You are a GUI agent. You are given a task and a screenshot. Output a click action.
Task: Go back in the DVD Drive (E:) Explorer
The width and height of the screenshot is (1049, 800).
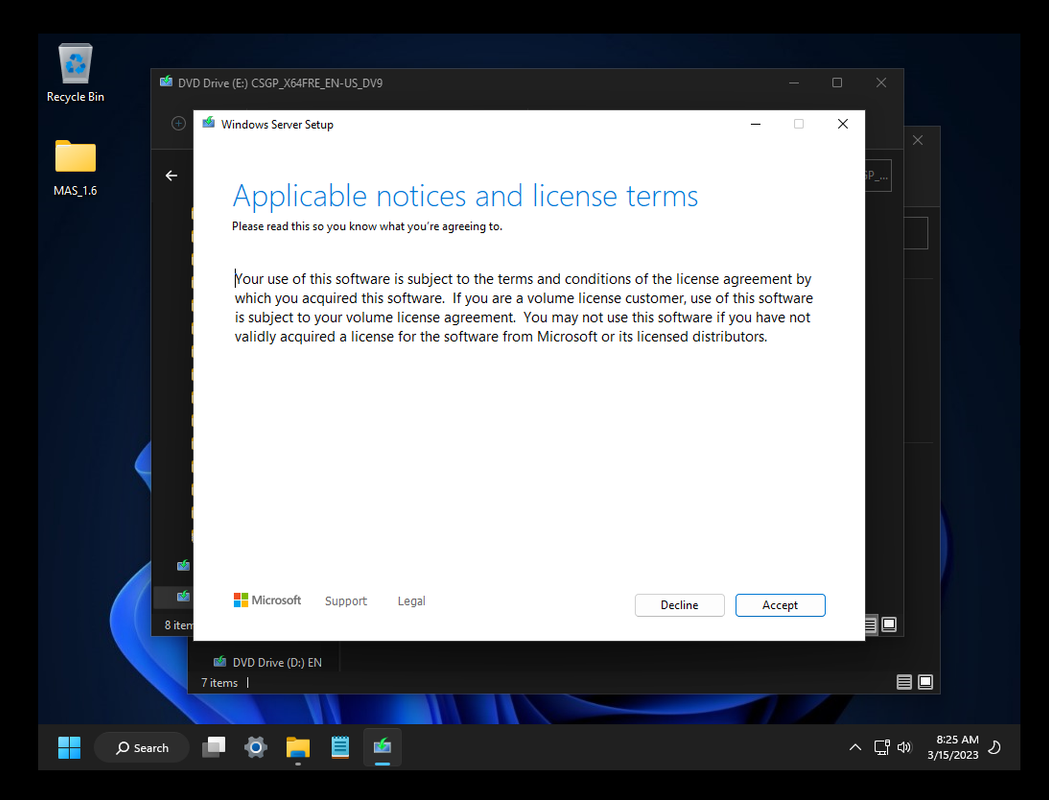pos(171,175)
